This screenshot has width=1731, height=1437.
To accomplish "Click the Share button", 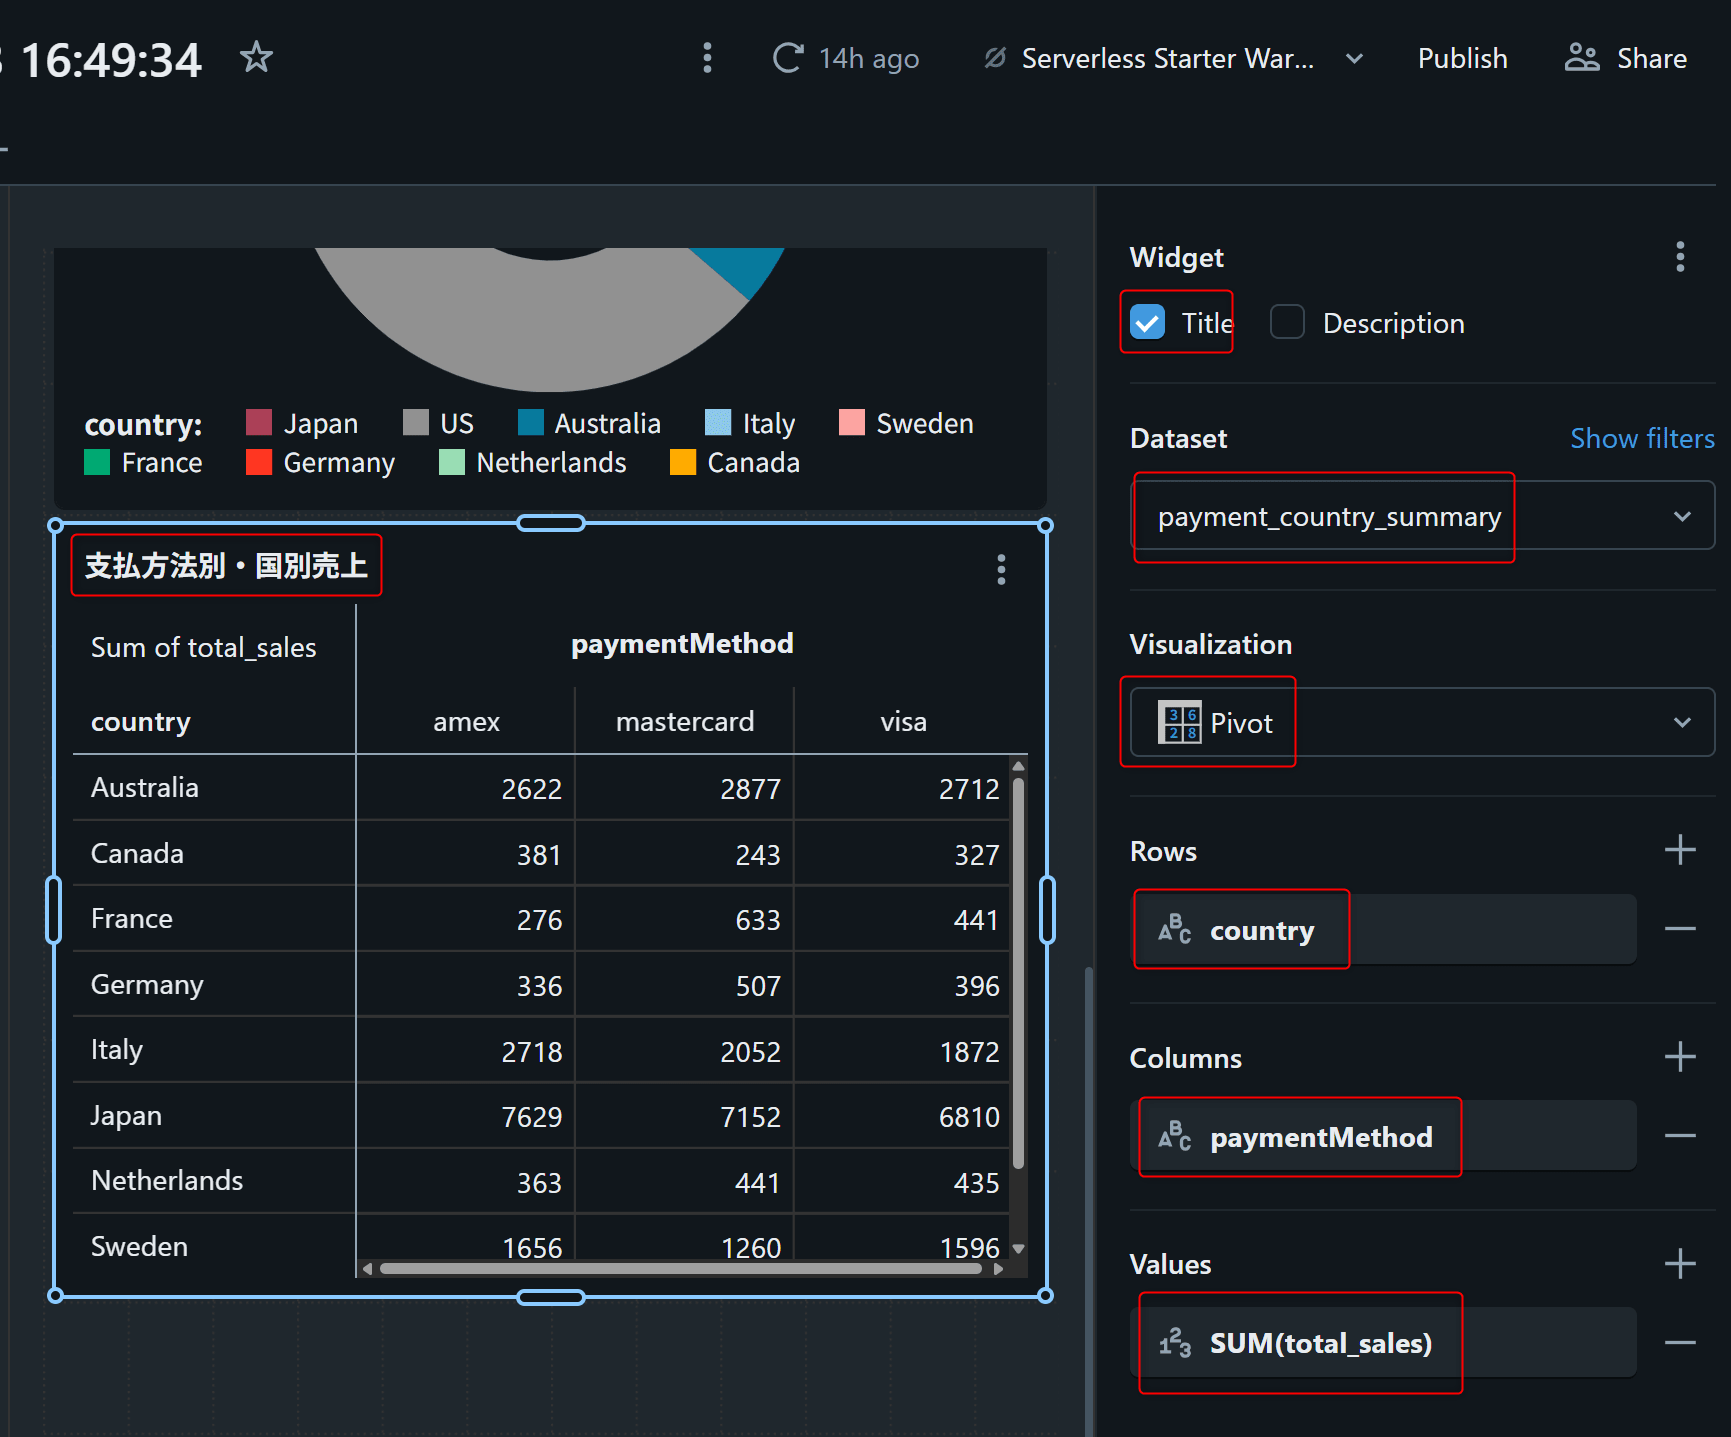I will tap(1626, 59).
